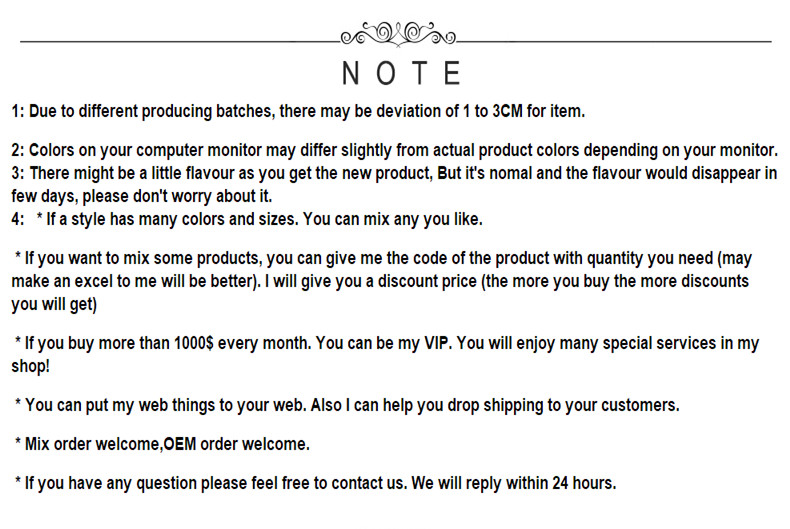Click the "more than 1000$ every month" line
This screenshot has height=529, width=790.
(x=200, y=343)
